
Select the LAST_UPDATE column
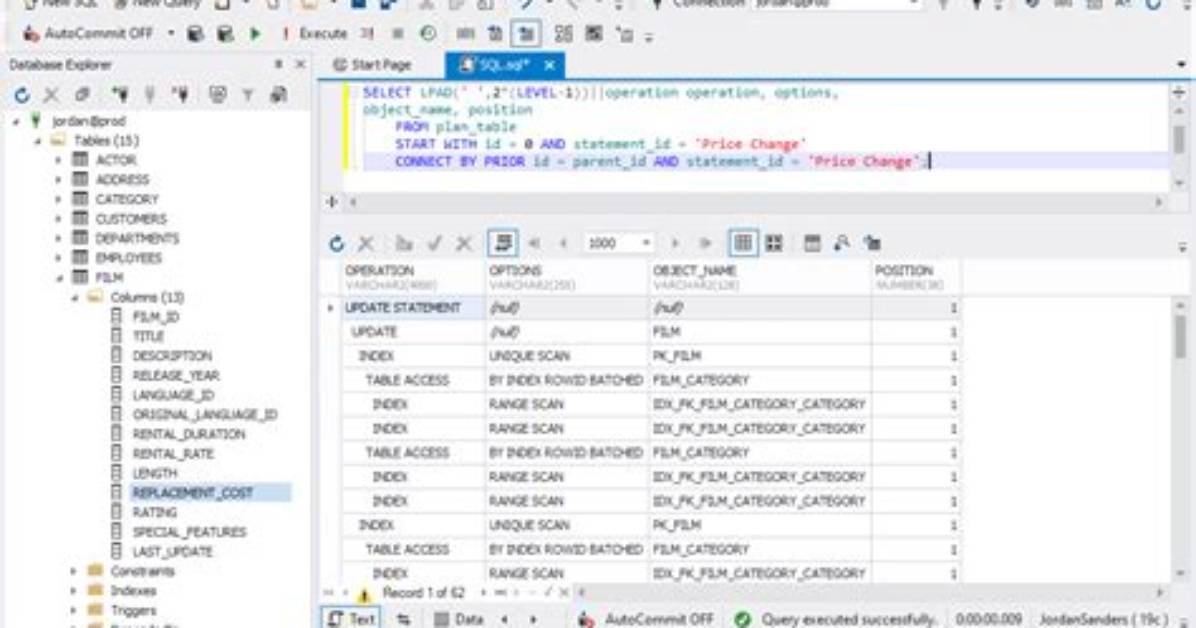172,552
